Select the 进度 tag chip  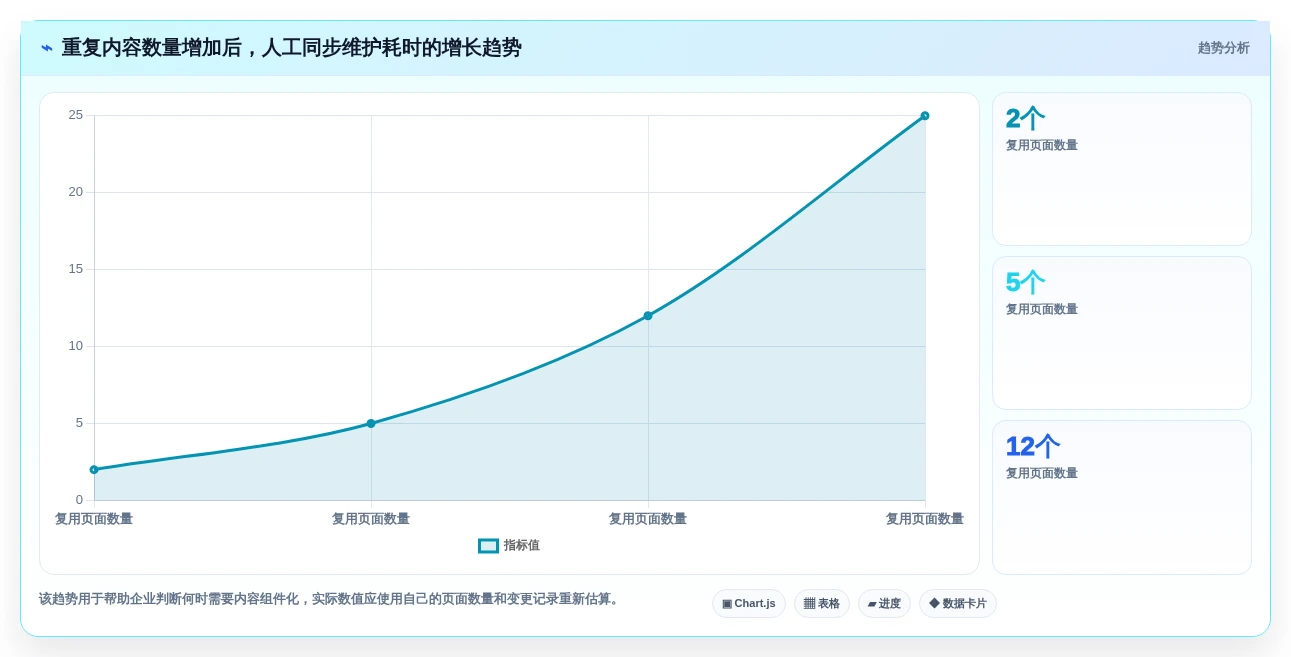(x=884, y=604)
